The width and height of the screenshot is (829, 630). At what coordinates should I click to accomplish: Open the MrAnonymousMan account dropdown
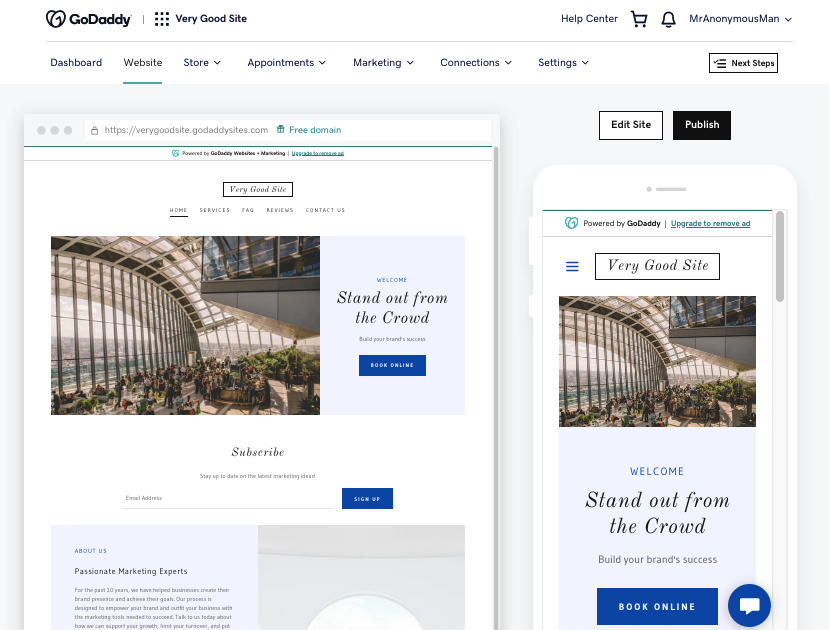tap(740, 19)
